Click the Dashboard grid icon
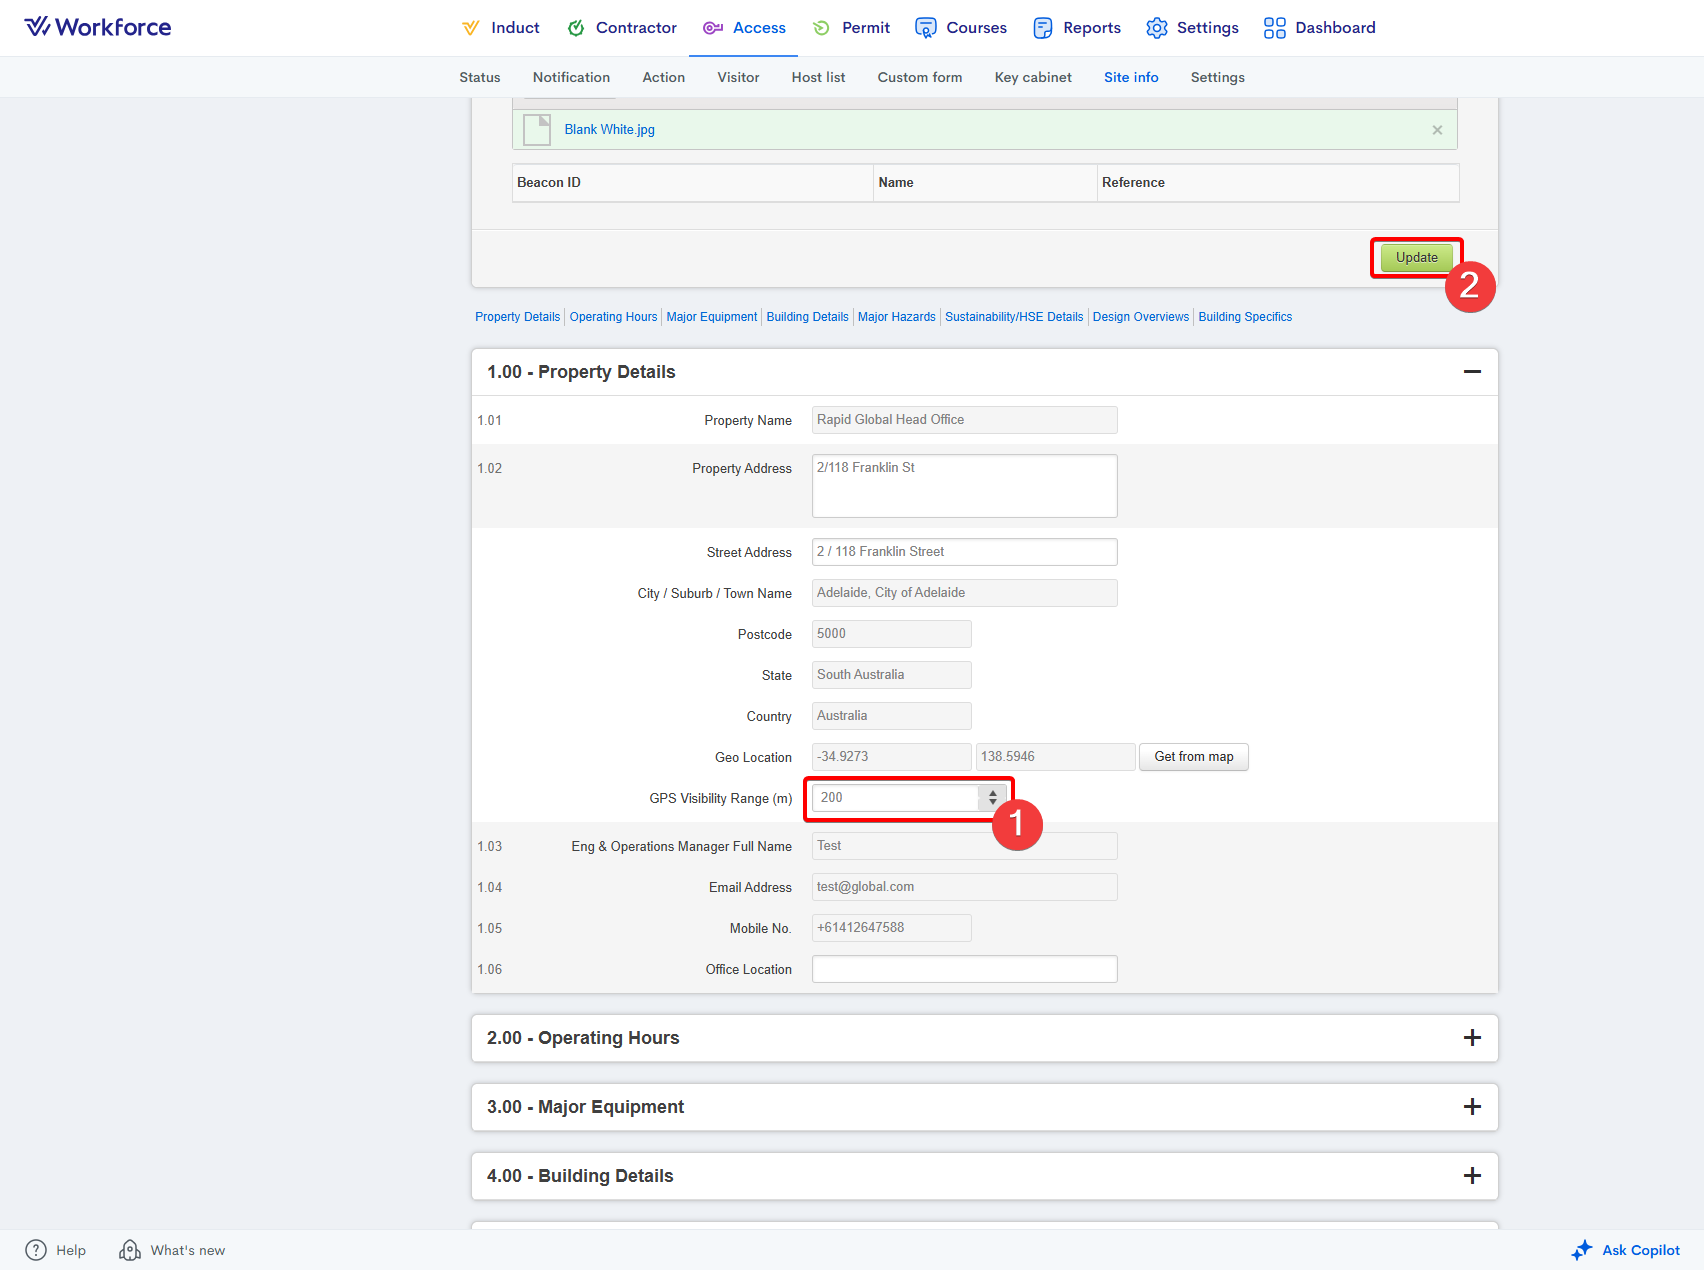The image size is (1704, 1270). 1275,28
